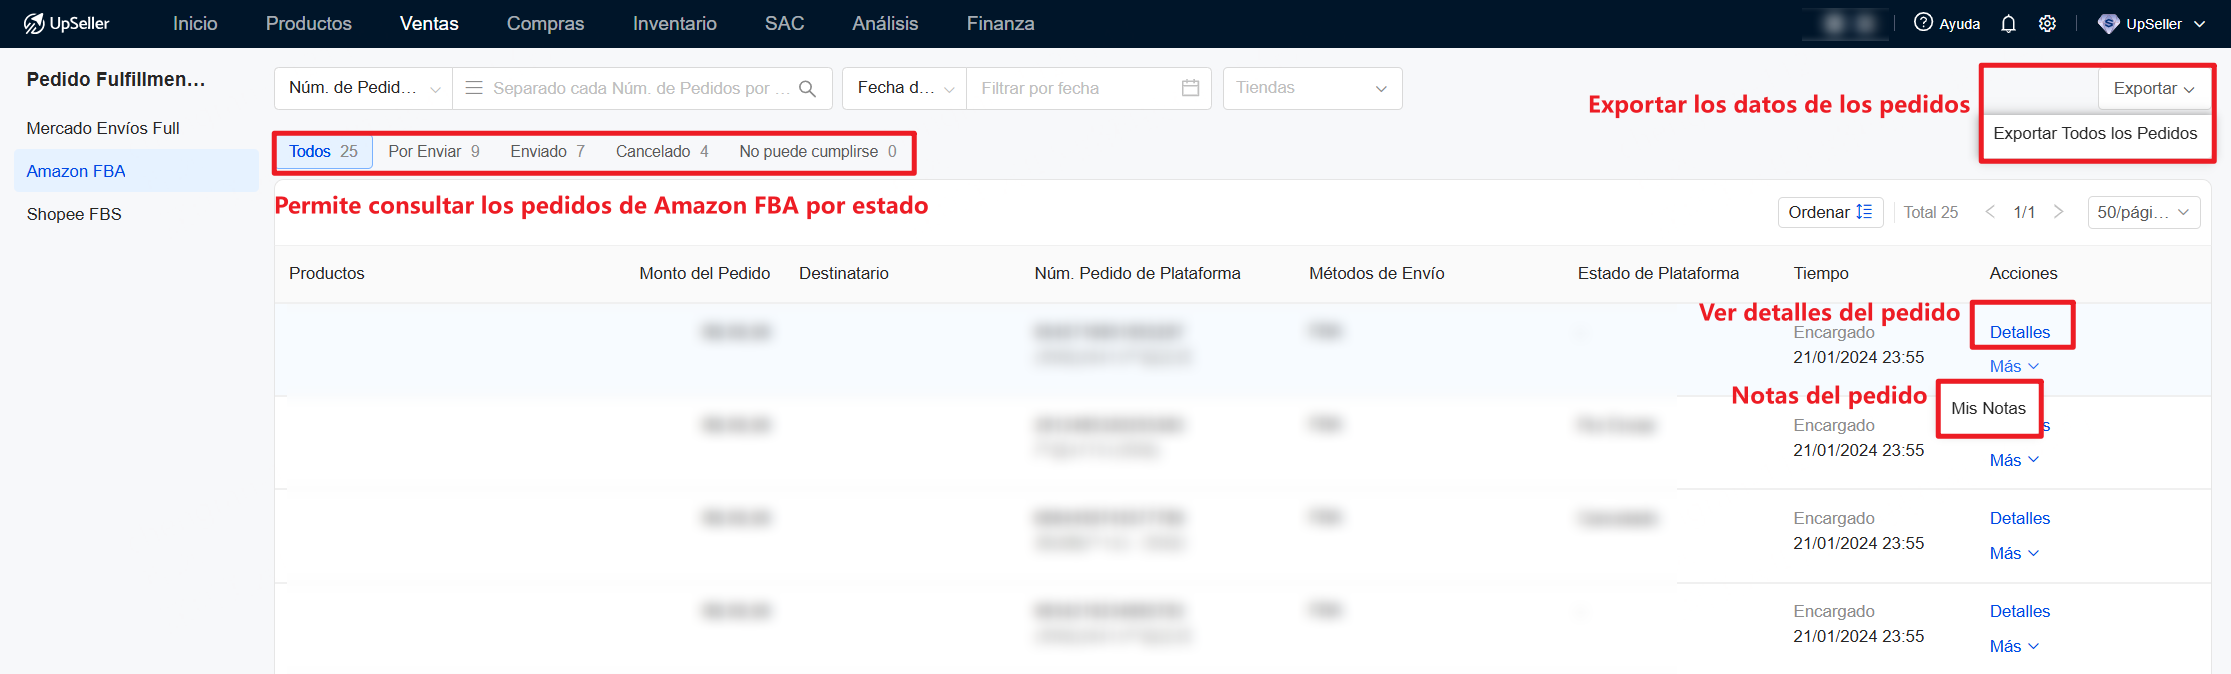Open the notifications bell
Image resolution: width=2231 pixels, height=674 pixels.
click(2008, 23)
